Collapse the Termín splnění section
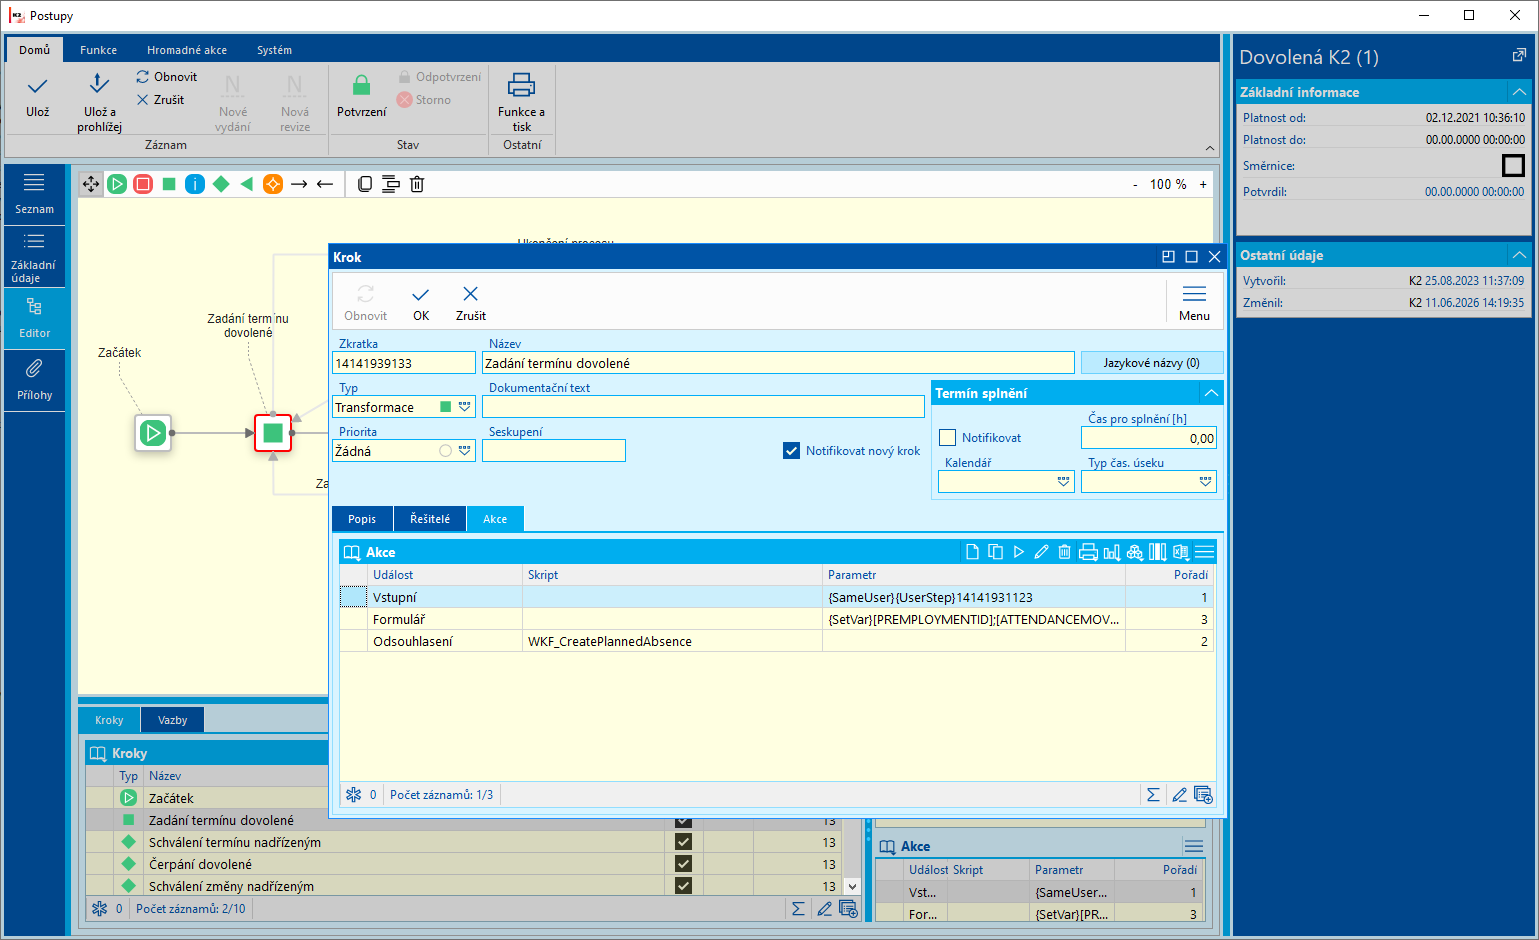This screenshot has height=940, width=1539. click(1210, 393)
